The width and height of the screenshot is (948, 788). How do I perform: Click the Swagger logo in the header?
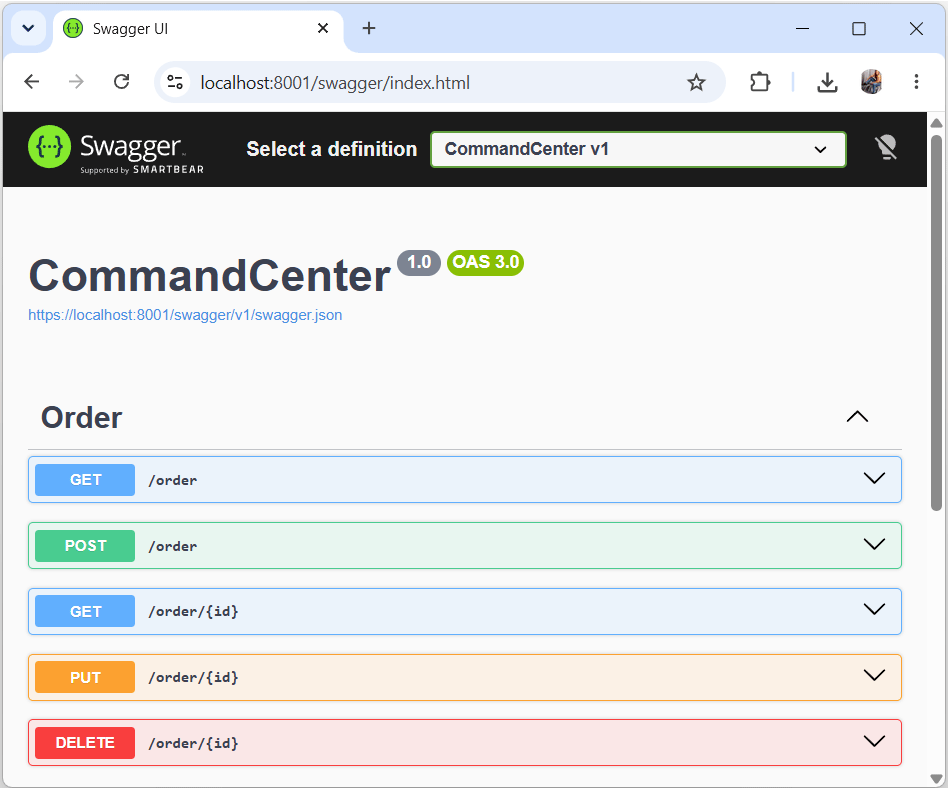[115, 149]
